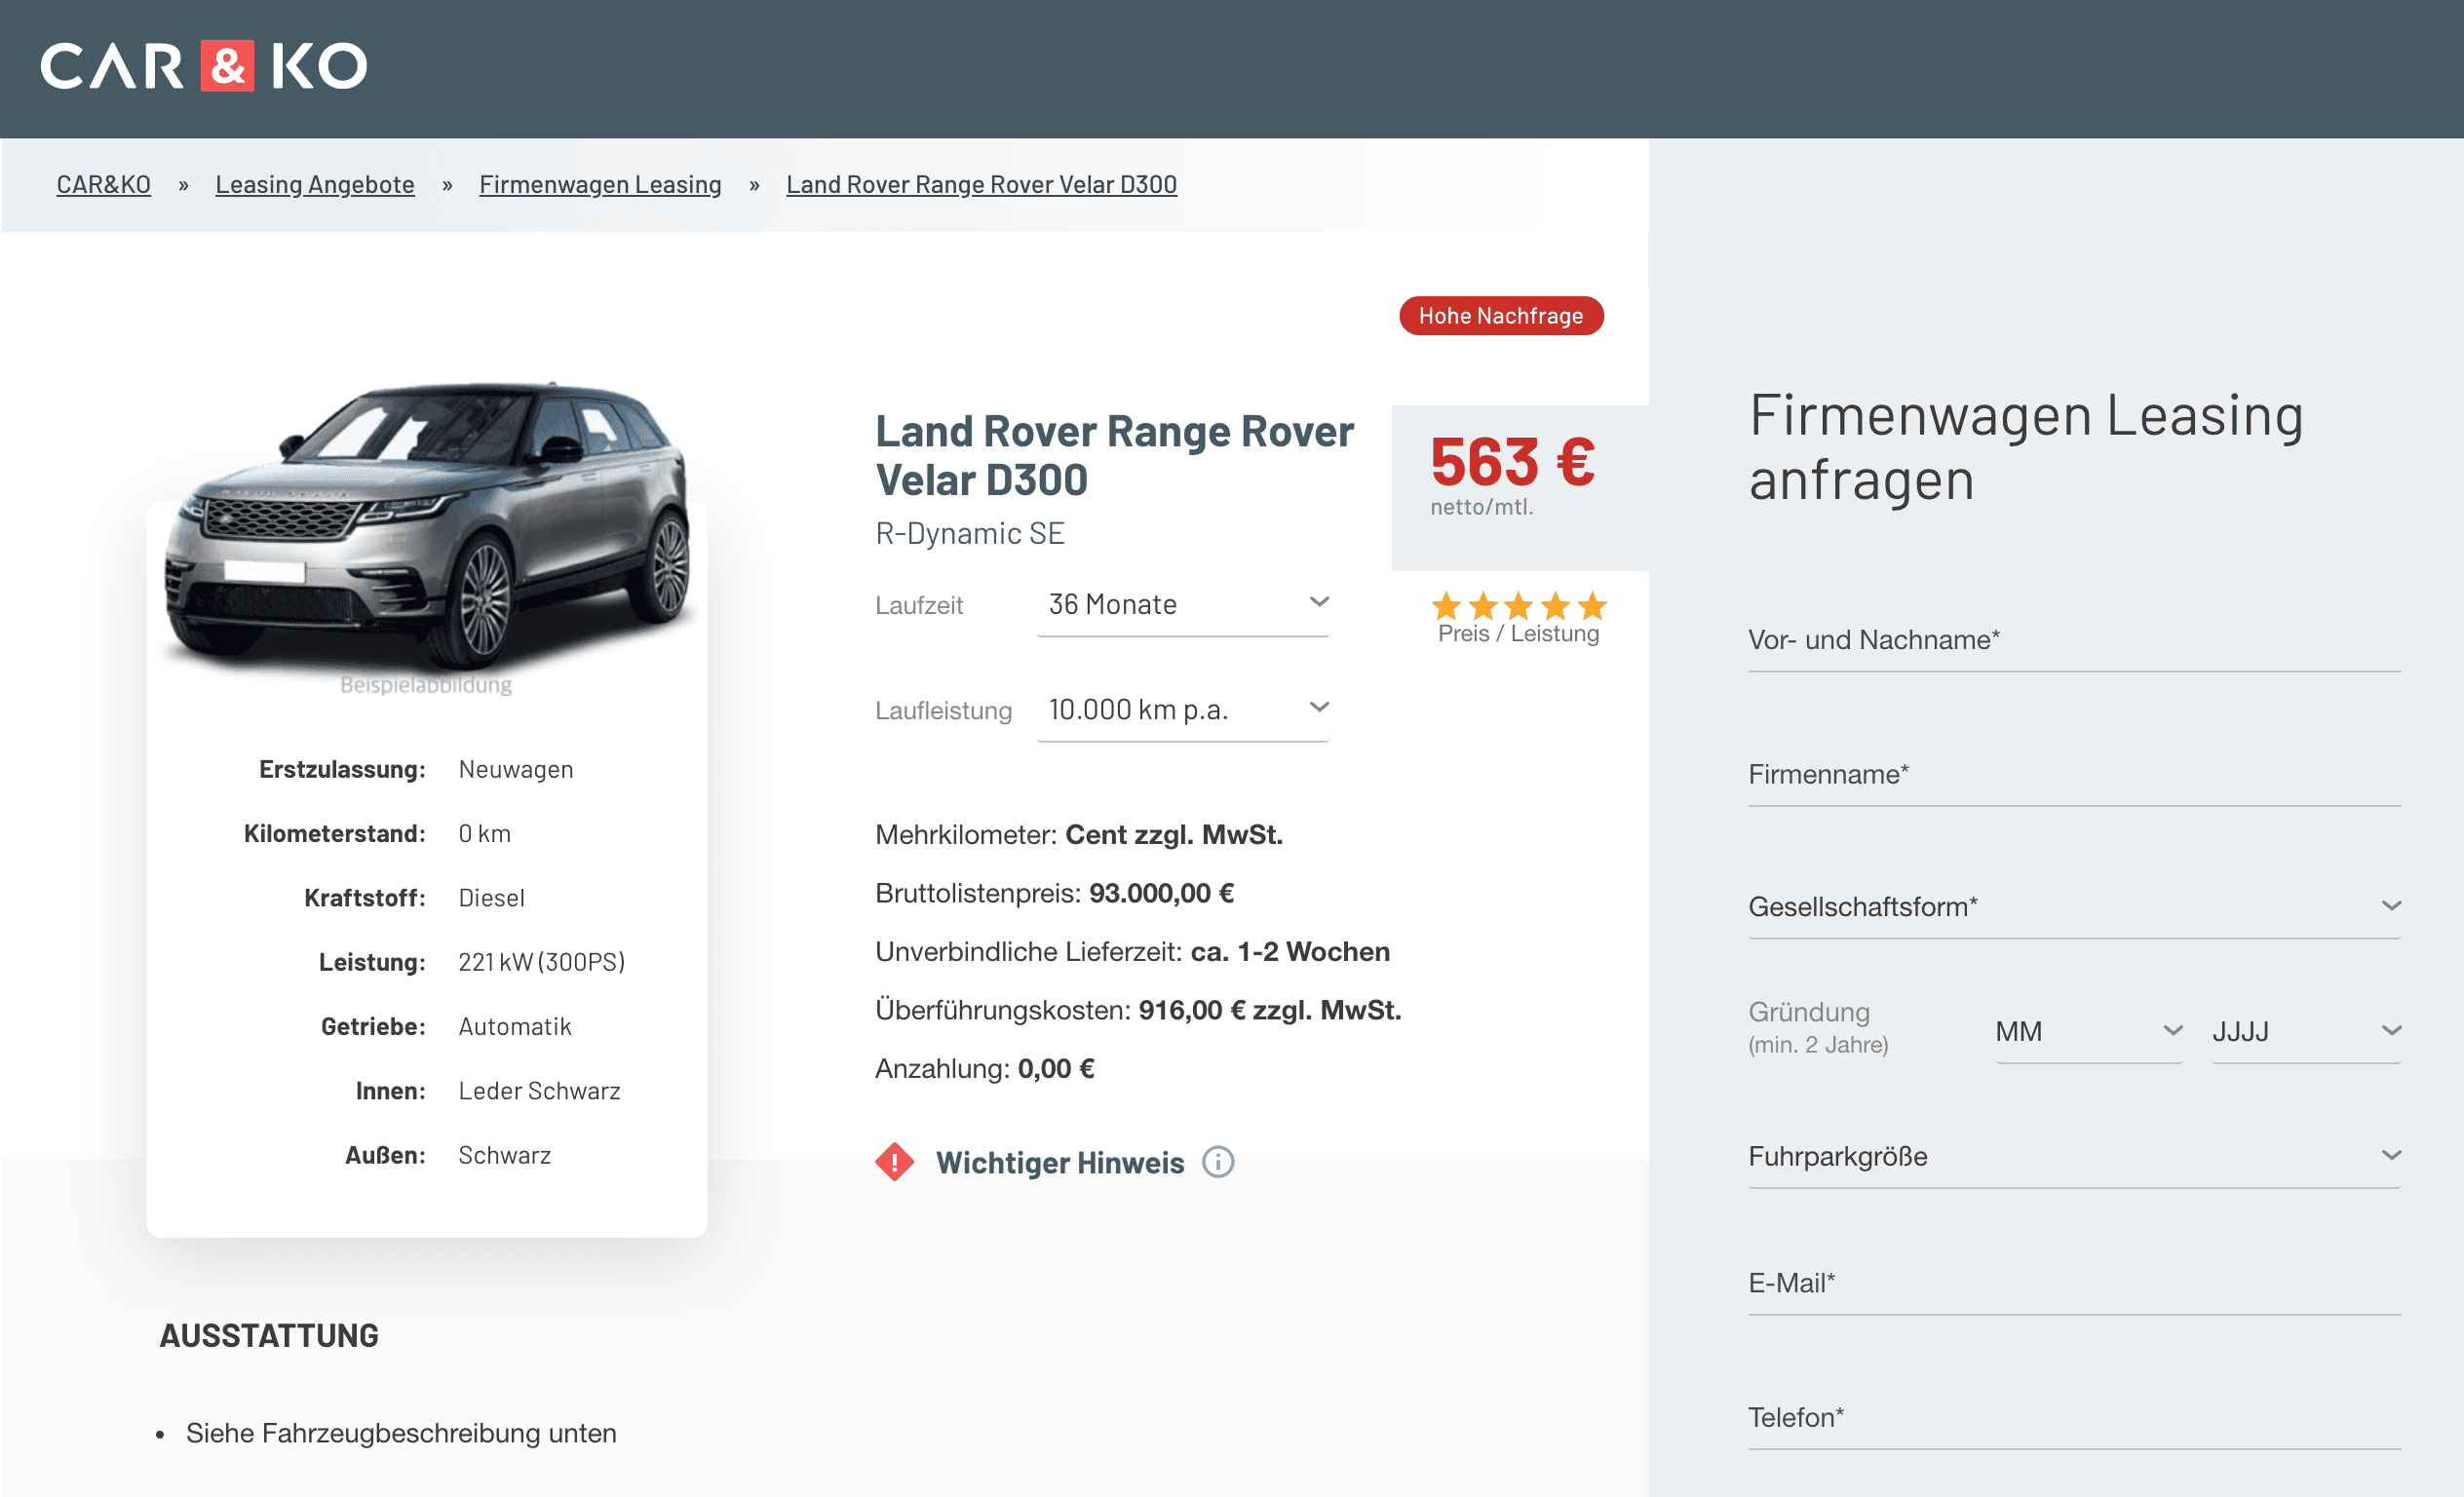Viewport: 2464px width, 1497px height.
Task: Open the Firmenwagen Leasing breadcrumb link
Action: 600,184
